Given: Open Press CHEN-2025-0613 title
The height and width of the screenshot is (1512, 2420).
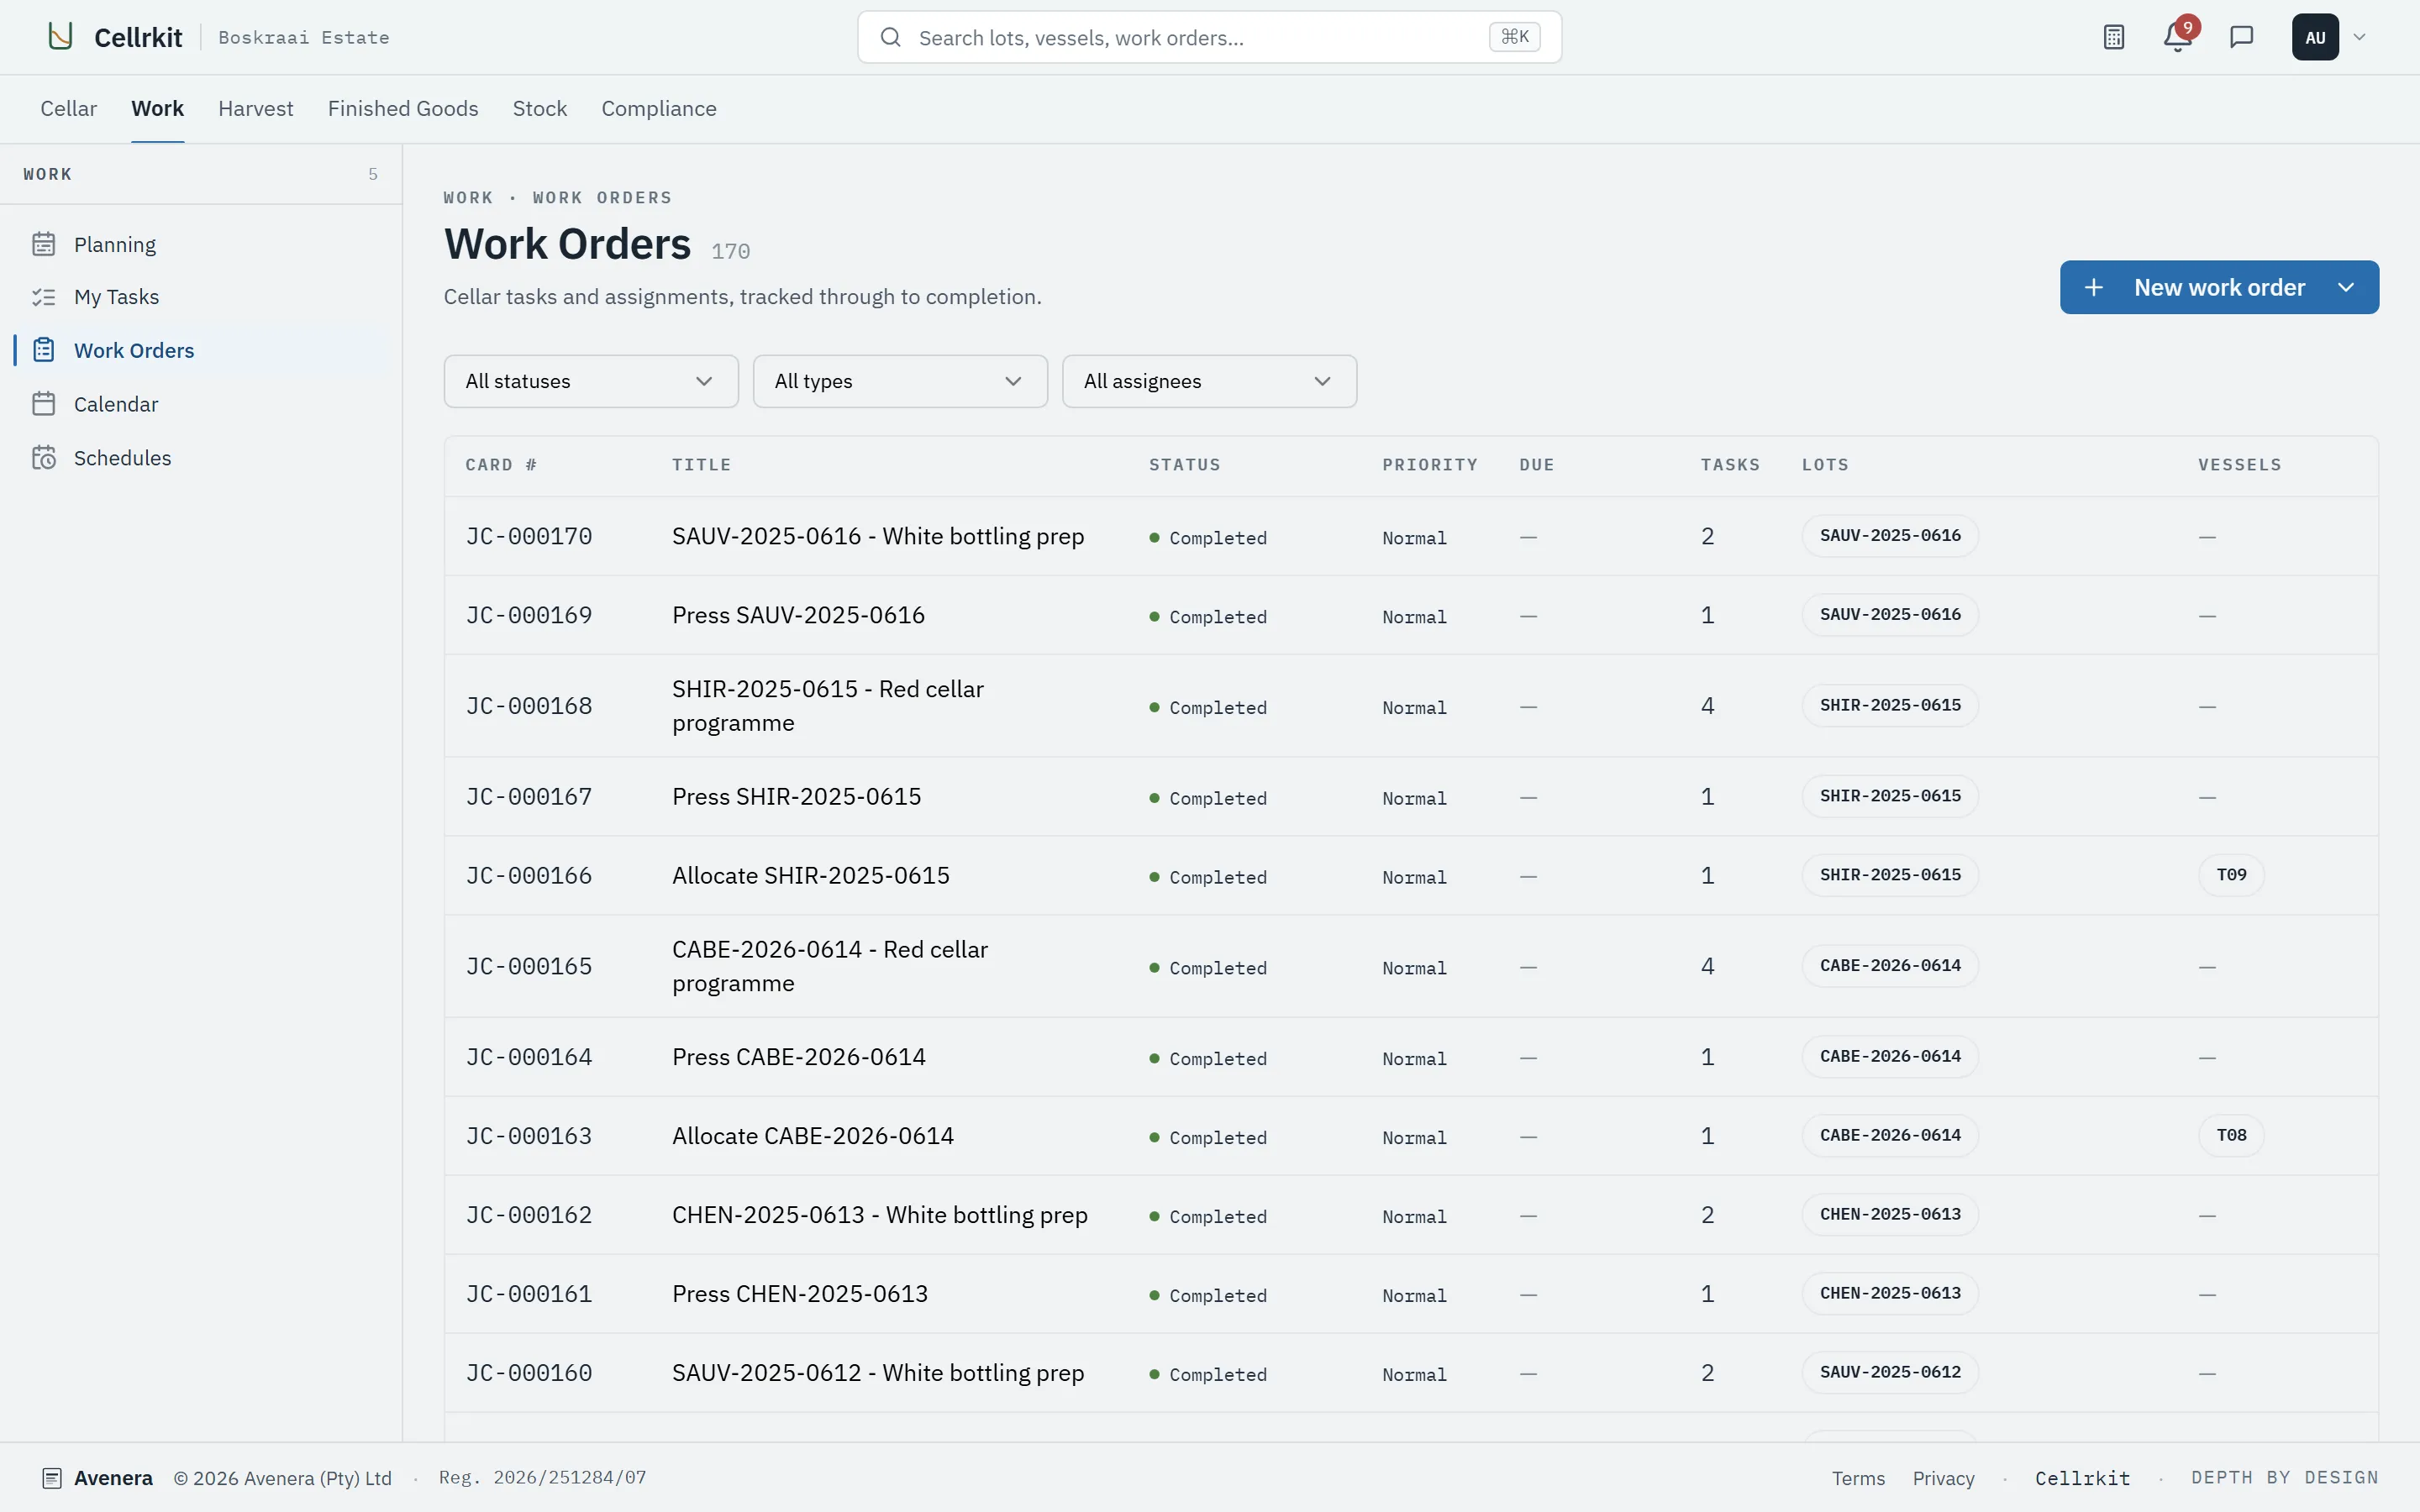Looking at the screenshot, I should pyautogui.click(x=799, y=1294).
